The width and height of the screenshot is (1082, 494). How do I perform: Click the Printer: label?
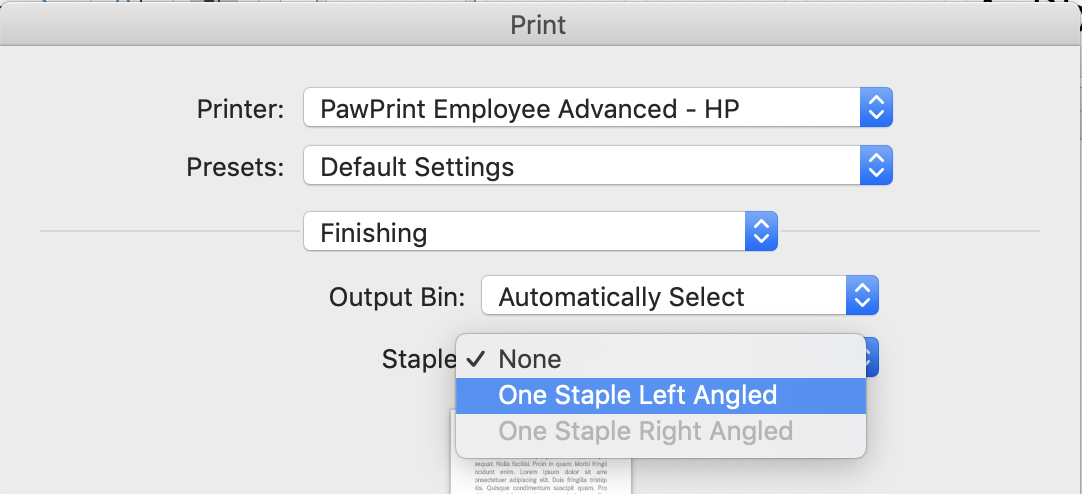pos(240,109)
